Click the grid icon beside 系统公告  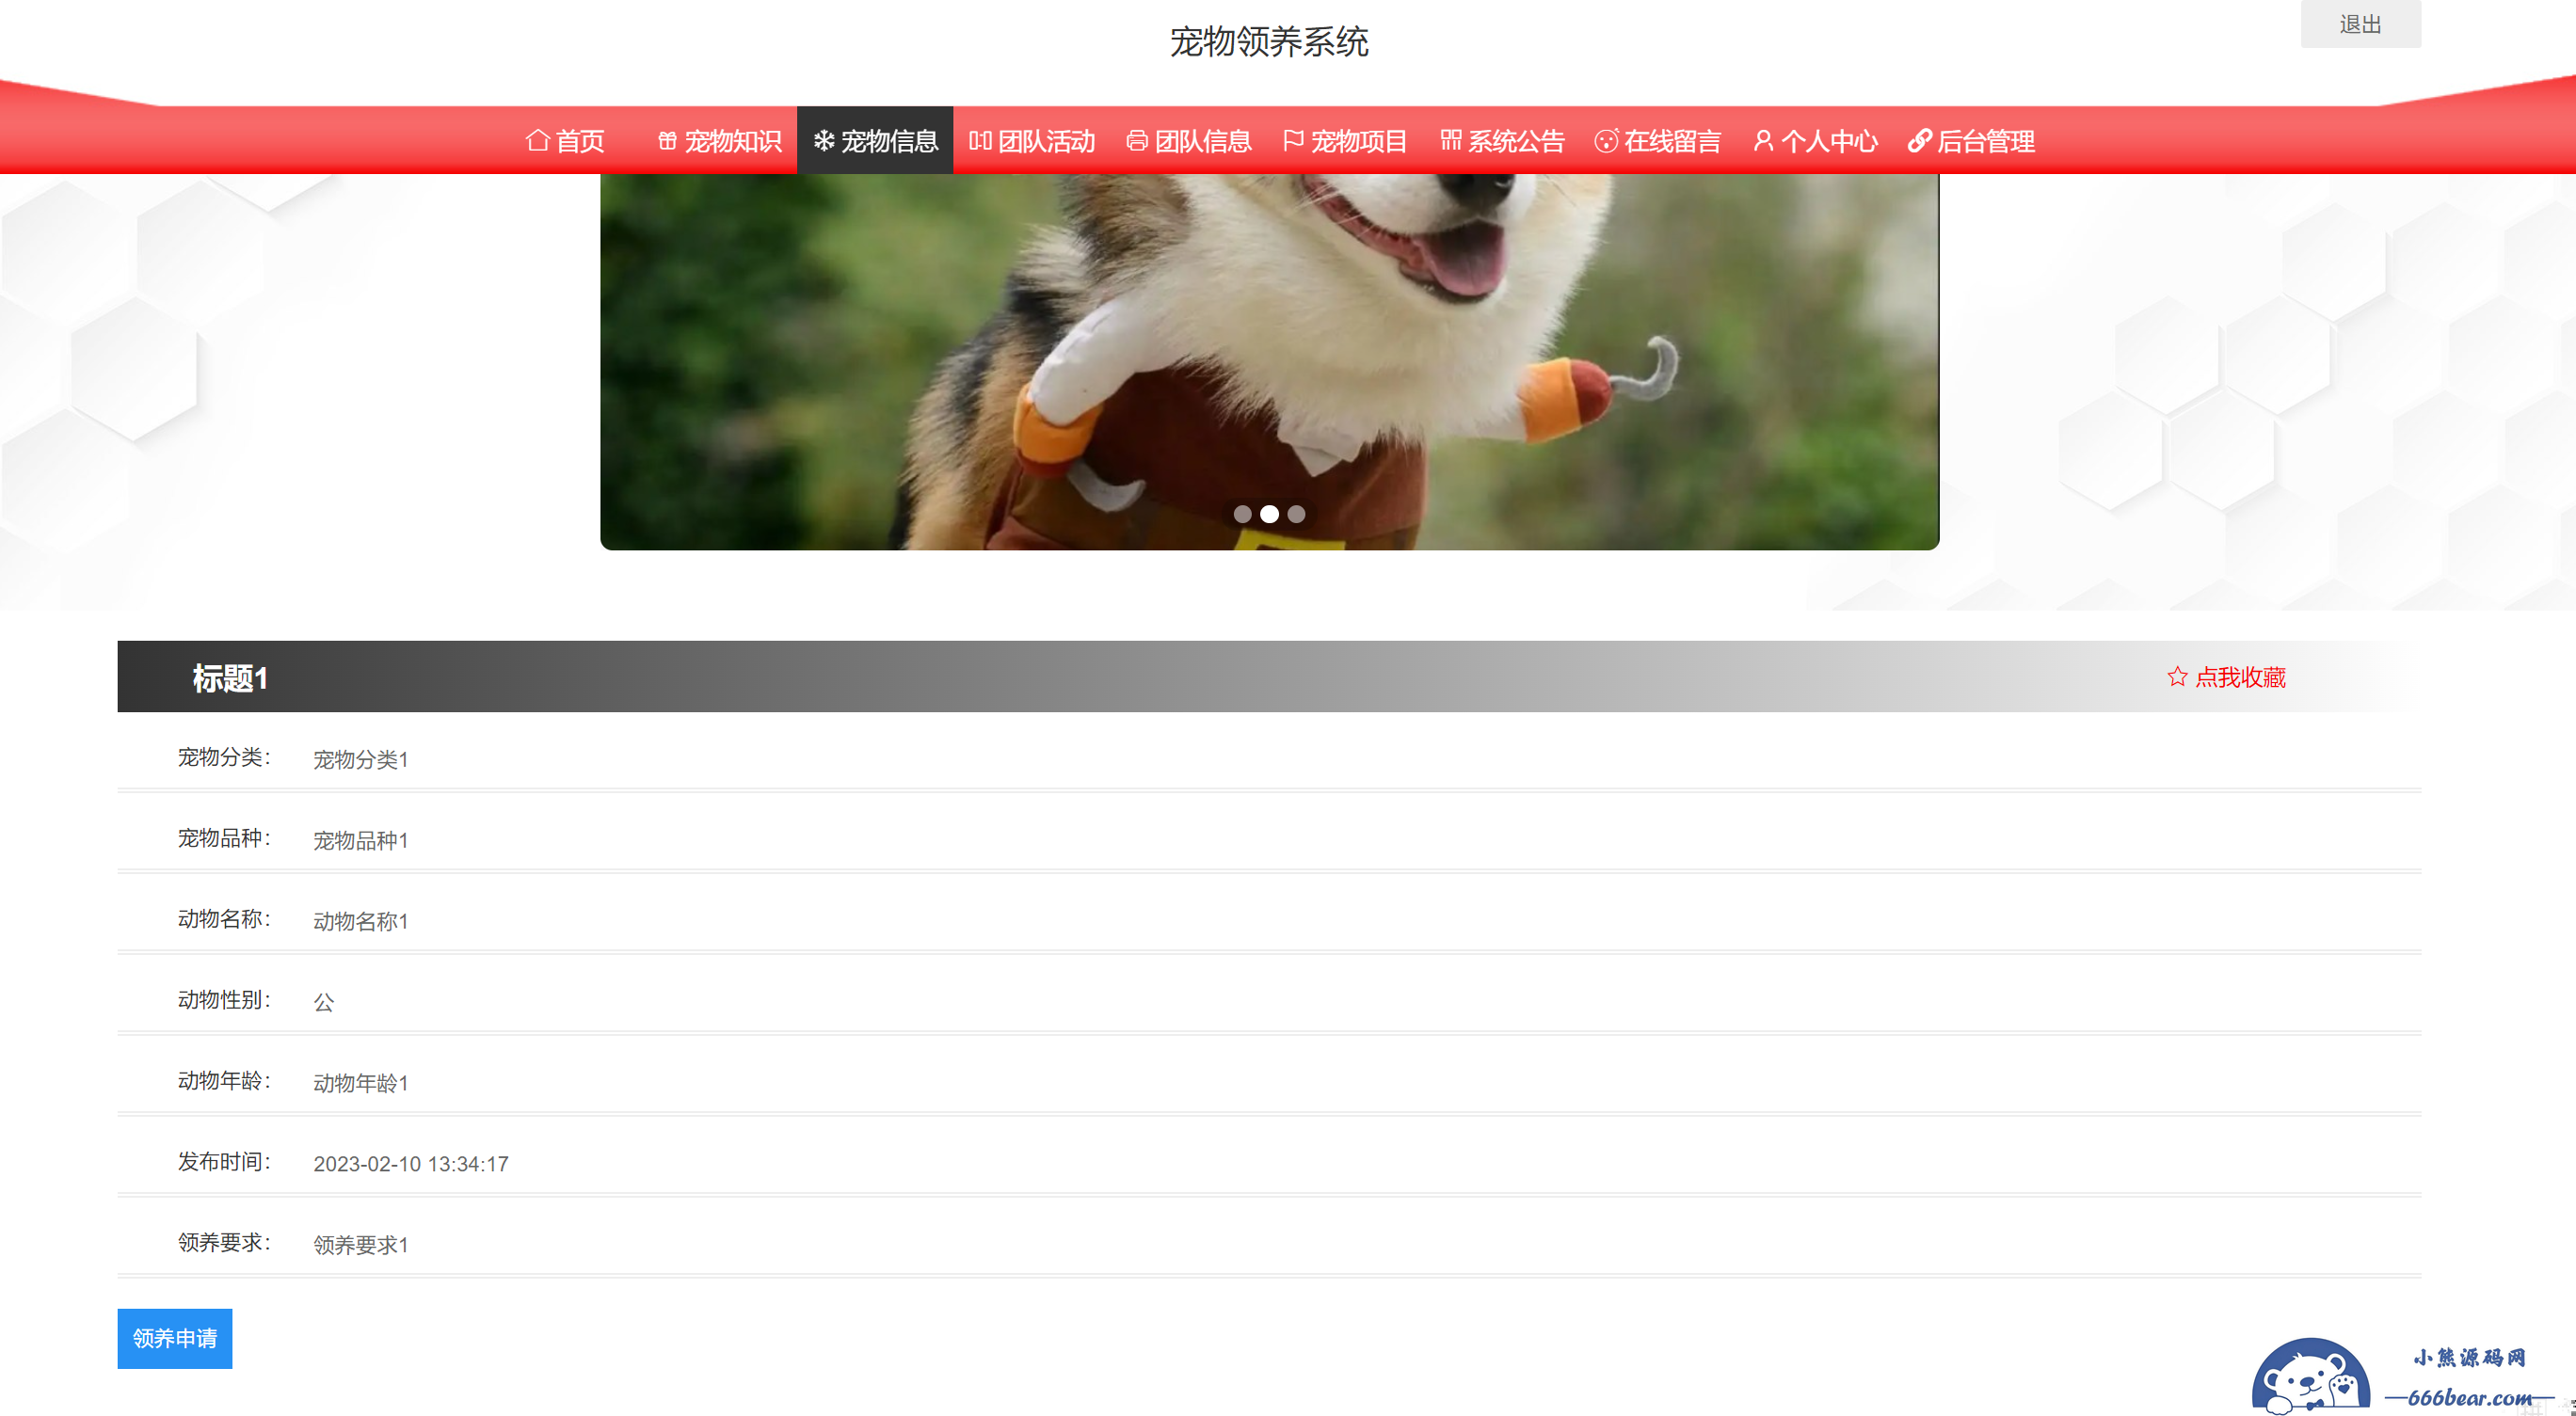[1450, 141]
